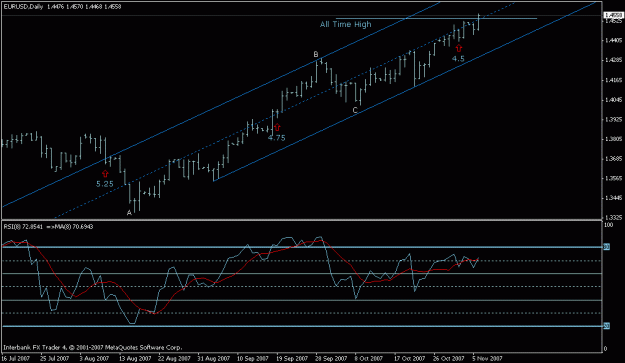Click the RSI scale value 100
This screenshot has height=363, width=625.
(x=609, y=225)
